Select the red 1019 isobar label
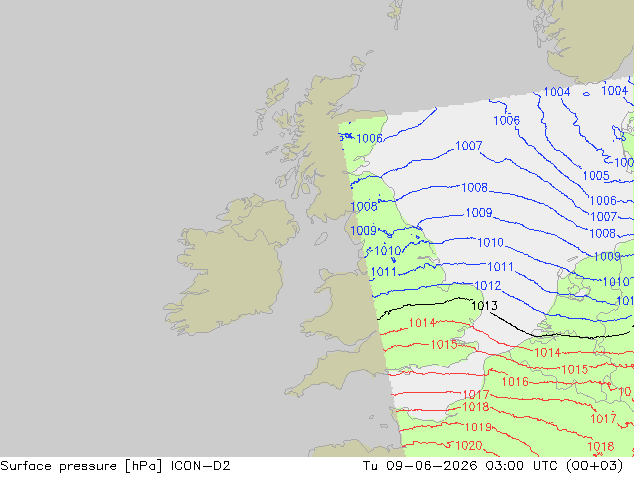The image size is (634, 490). tap(478, 427)
